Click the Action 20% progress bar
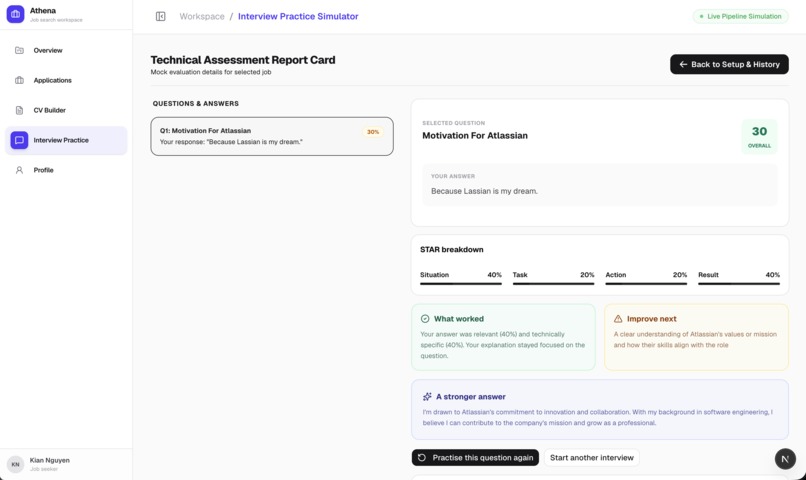Image resolution: width=806 pixels, height=480 pixels. click(646, 283)
